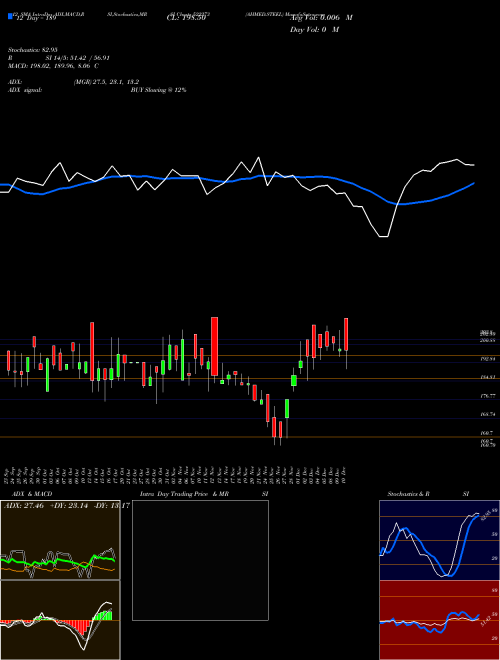Click the red RSI chart panel
The image size is (500, 660).
[x=439, y=620]
